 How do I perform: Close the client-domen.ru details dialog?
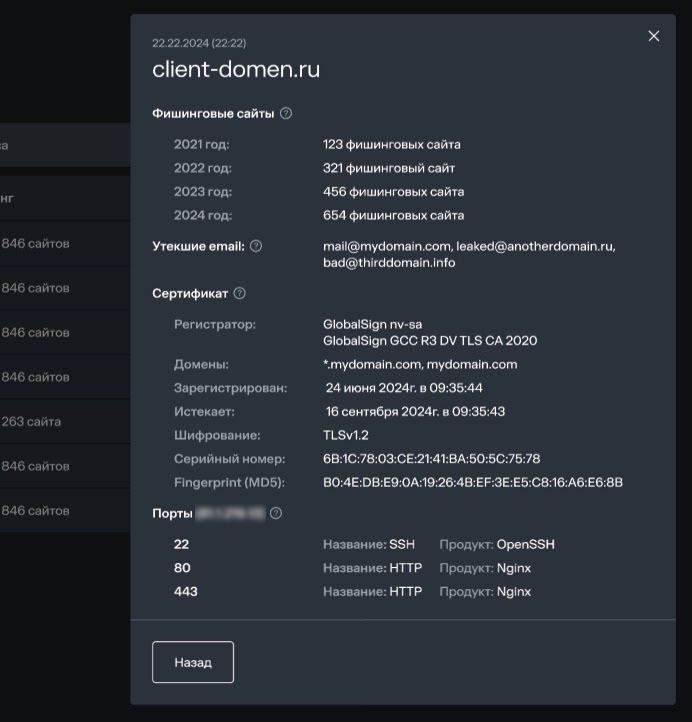click(x=654, y=36)
